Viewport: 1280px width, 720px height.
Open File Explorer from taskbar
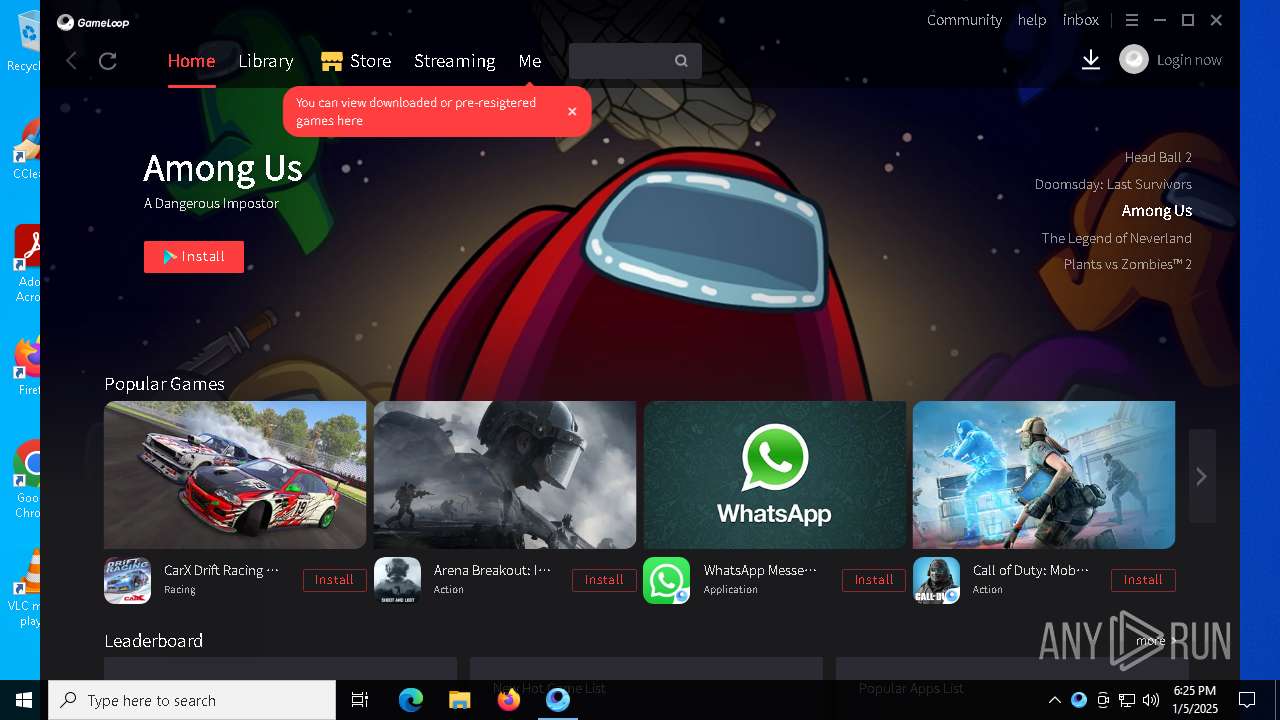[459, 700]
